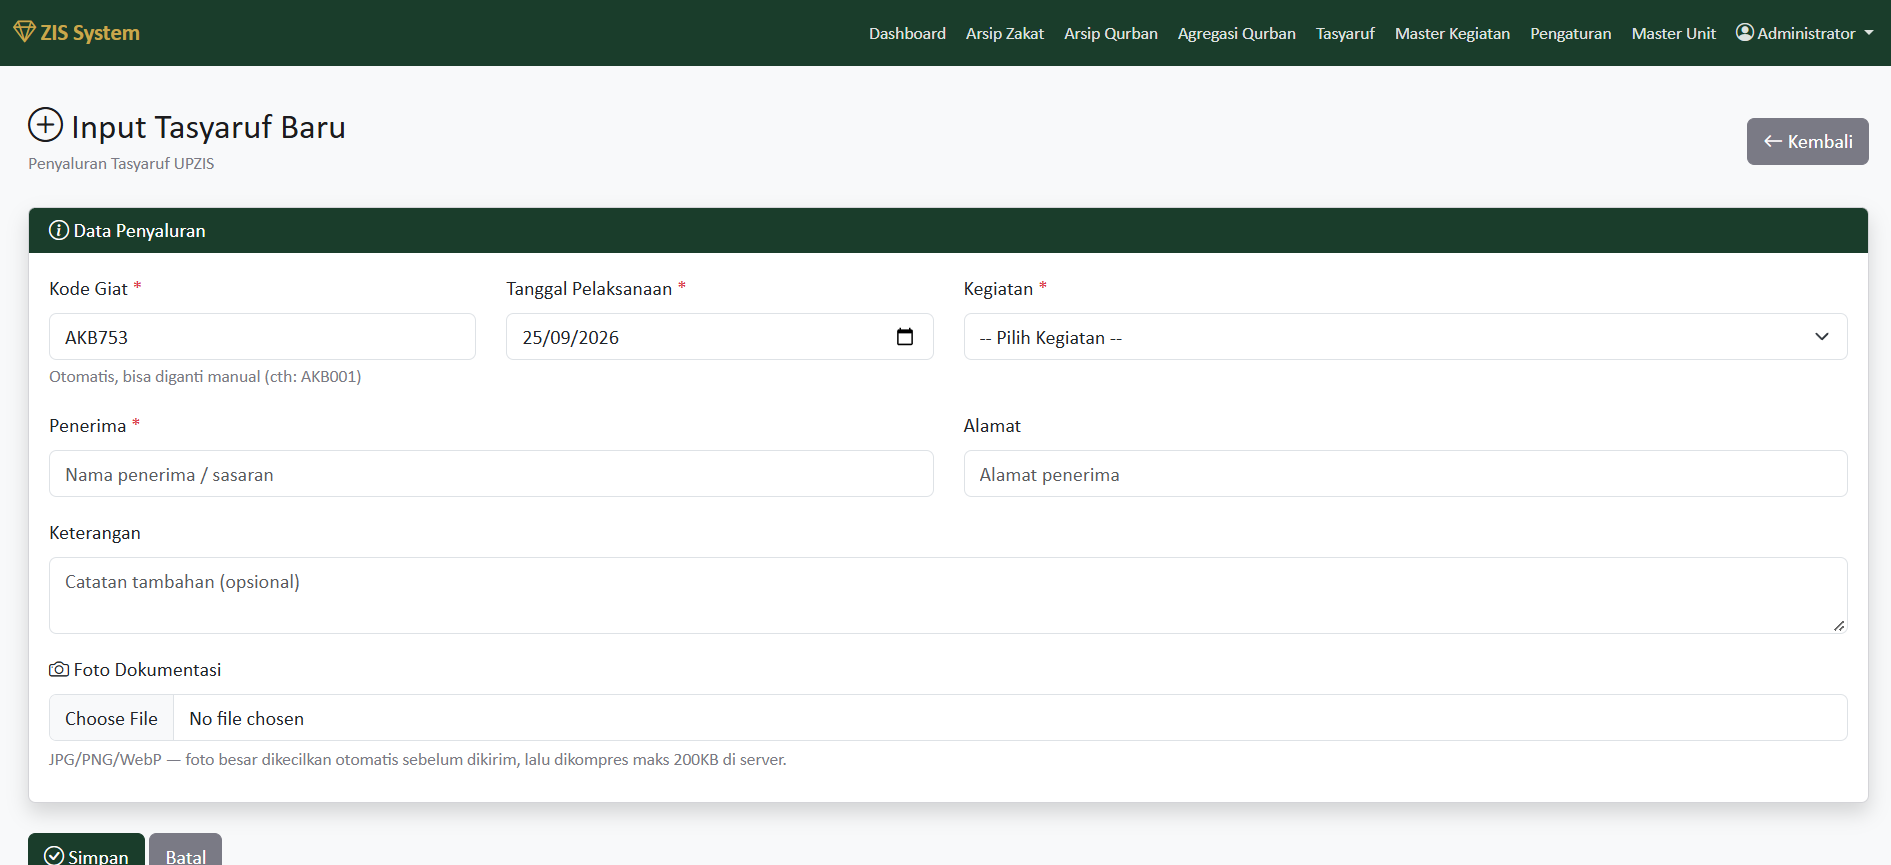
Task: Click the plus-circle icon beside Input Tasyaruf Baru
Action: point(45,125)
